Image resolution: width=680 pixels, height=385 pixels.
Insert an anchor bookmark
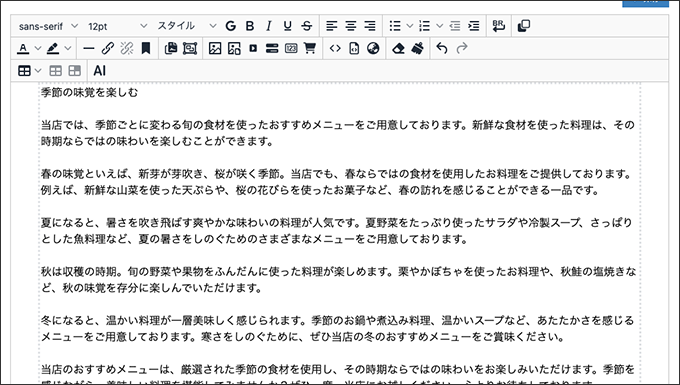(146, 49)
